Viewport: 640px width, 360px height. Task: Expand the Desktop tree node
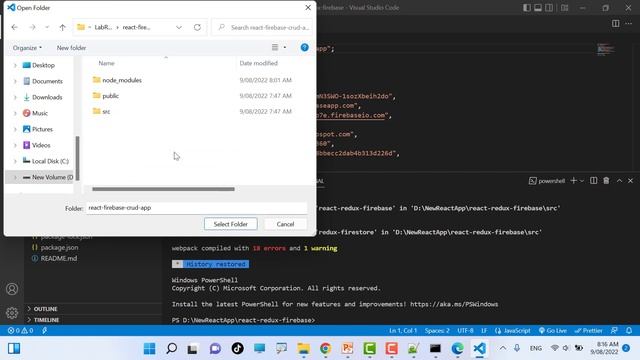pyautogui.click(x=15, y=65)
